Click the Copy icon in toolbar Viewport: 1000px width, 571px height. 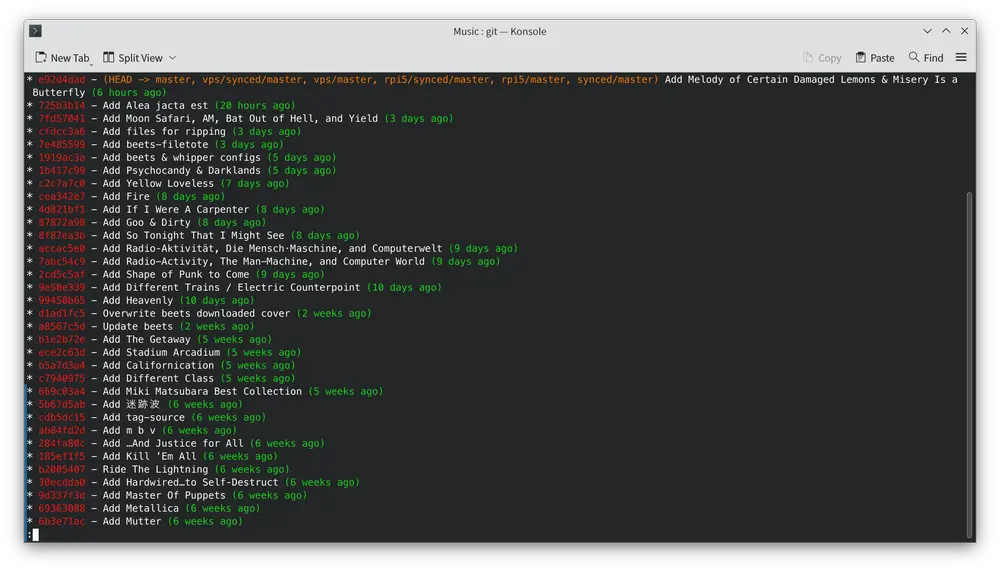tap(808, 58)
